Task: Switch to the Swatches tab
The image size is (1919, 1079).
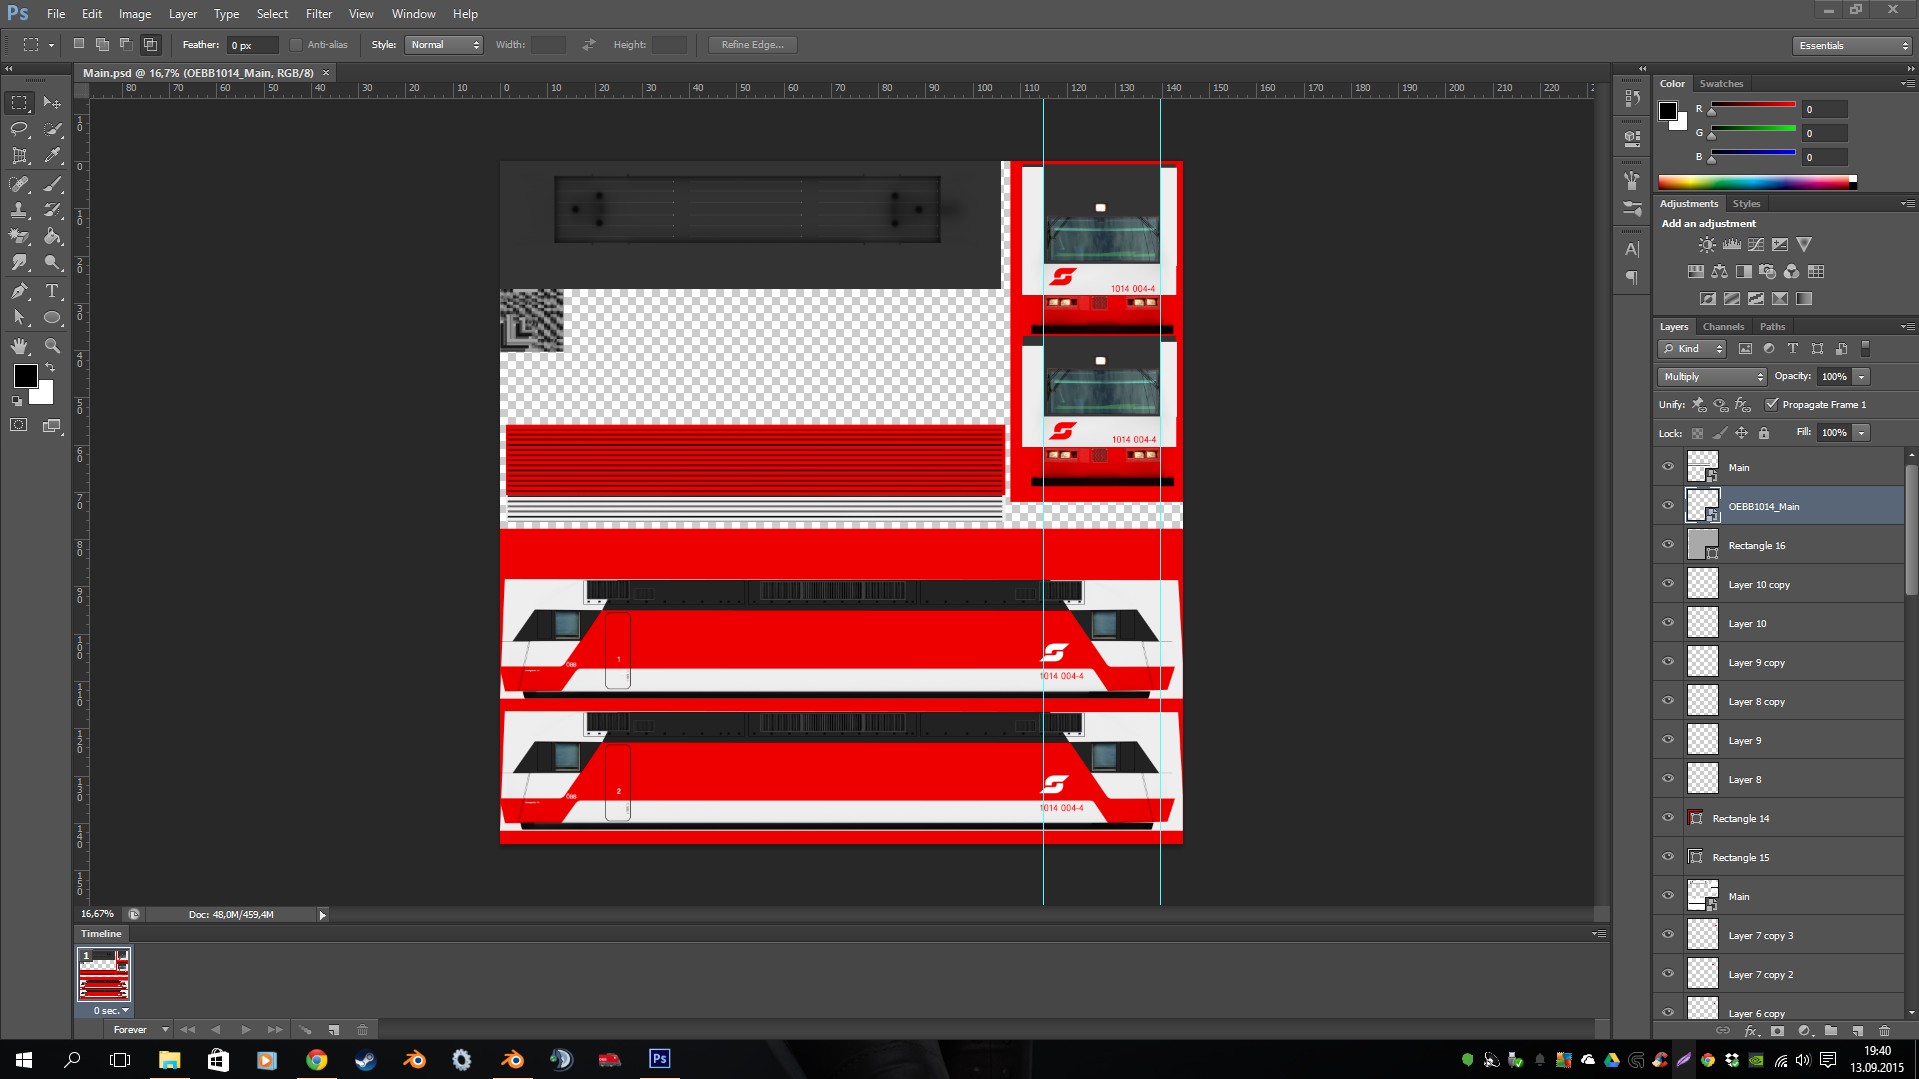Action: point(1721,84)
